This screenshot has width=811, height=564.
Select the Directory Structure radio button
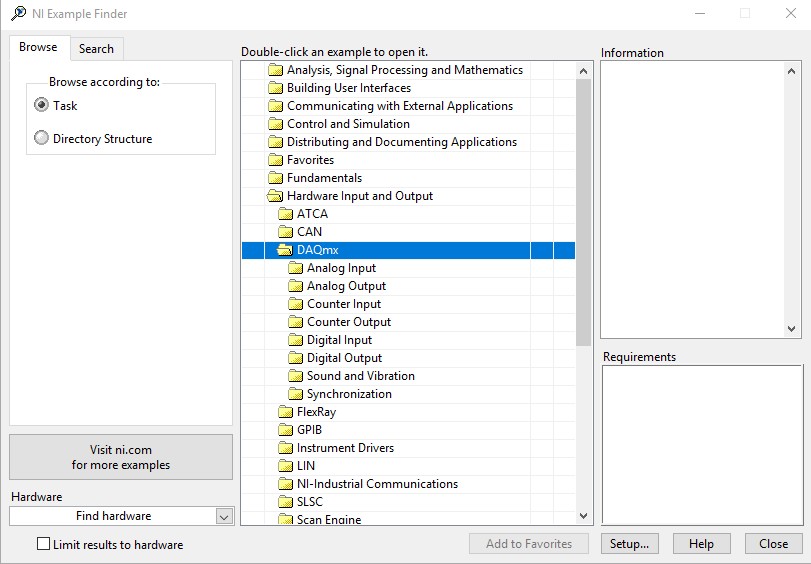point(41,138)
